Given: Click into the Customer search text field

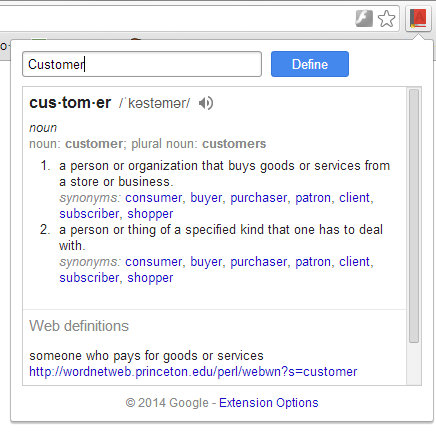Looking at the screenshot, I should coord(142,64).
